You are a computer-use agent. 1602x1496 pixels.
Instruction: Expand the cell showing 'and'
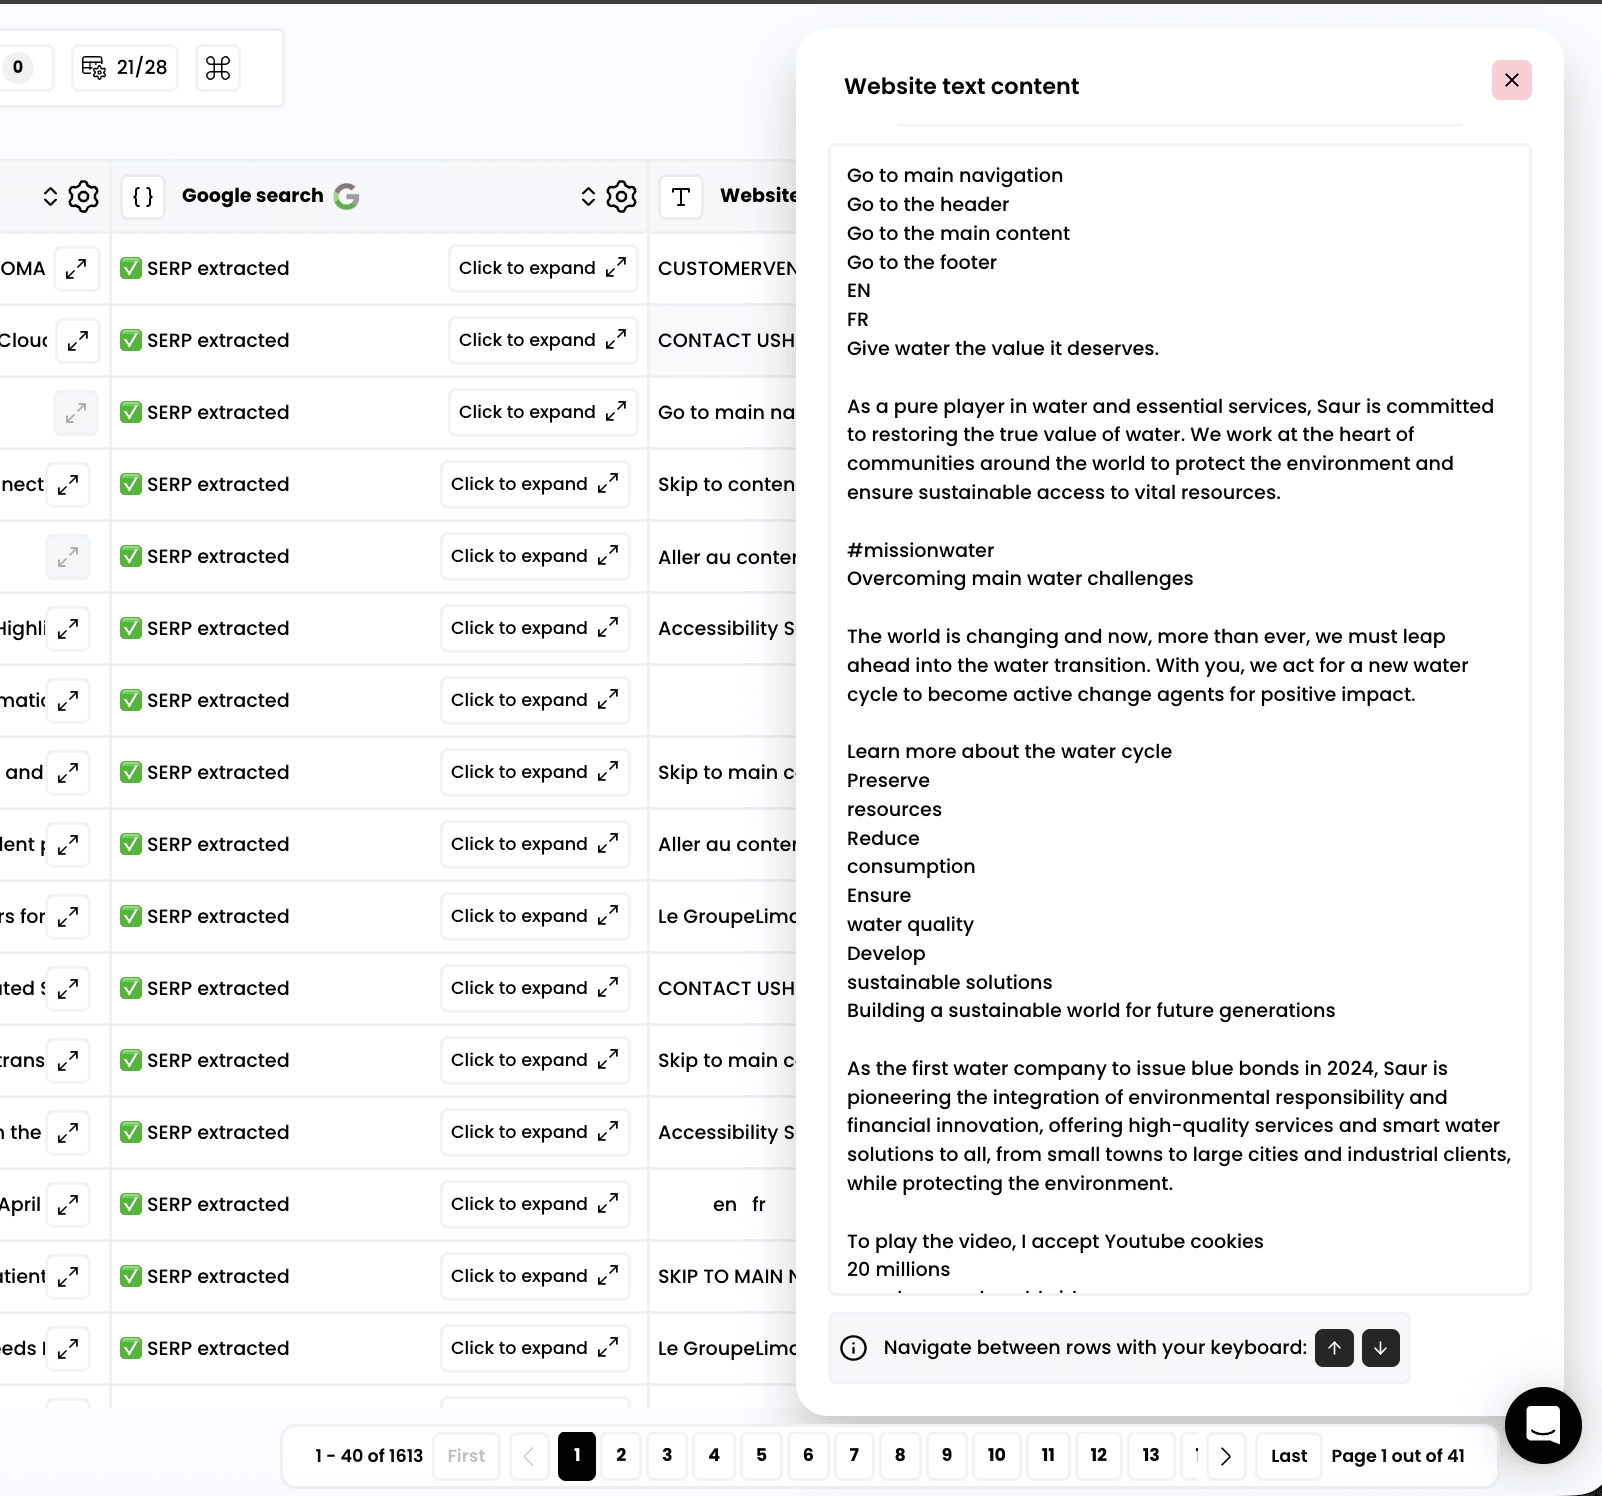[68, 772]
